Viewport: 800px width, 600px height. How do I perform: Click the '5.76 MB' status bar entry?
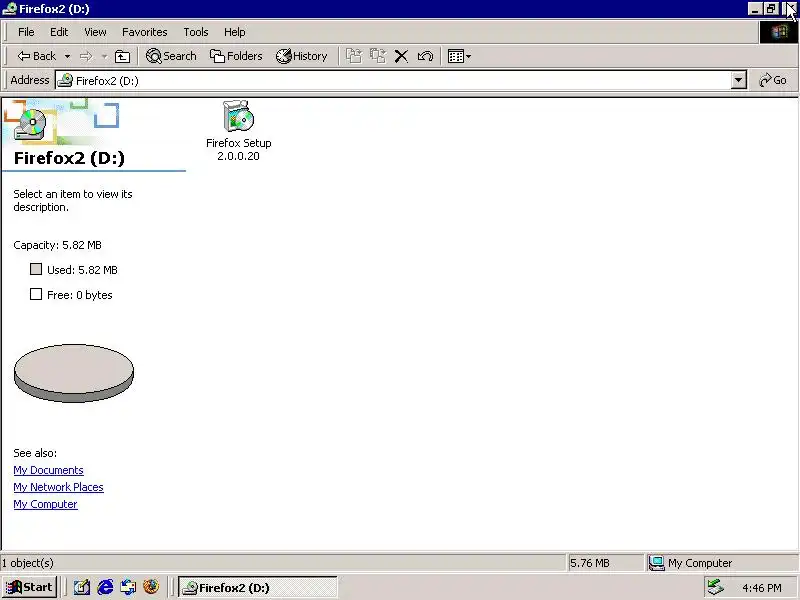pyautogui.click(x=590, y=563)
